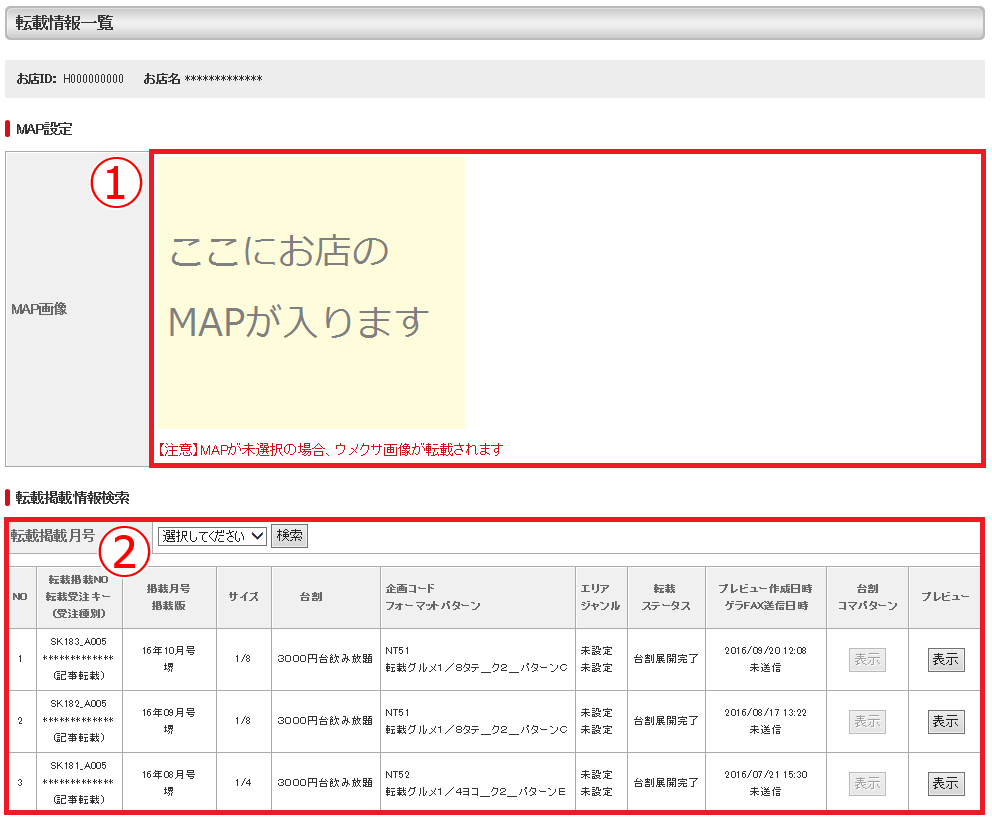Click disabled 表示 in 台割 column, SK182_A005 row

pyautogui.click(x=867, y=721)
